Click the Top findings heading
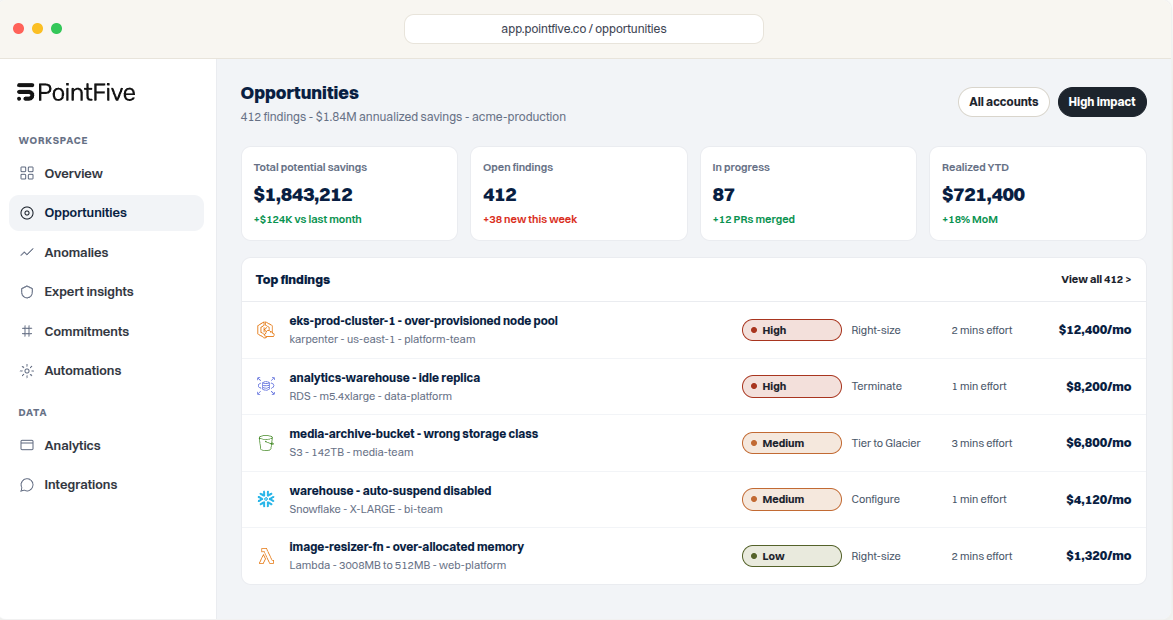The image size is (1173, 620). (x=293, y=280)
